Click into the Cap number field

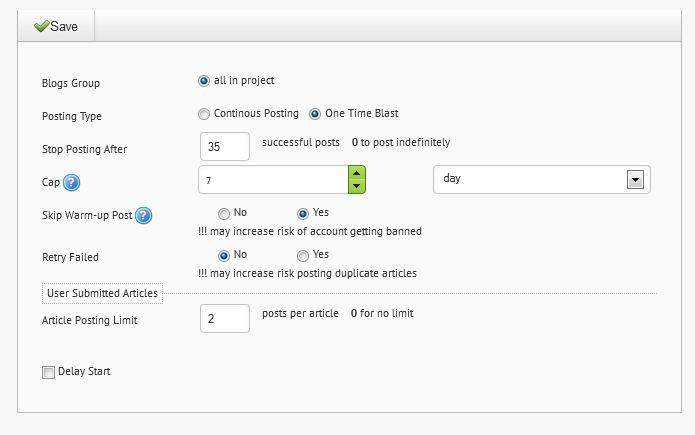(x=273, y=180)
